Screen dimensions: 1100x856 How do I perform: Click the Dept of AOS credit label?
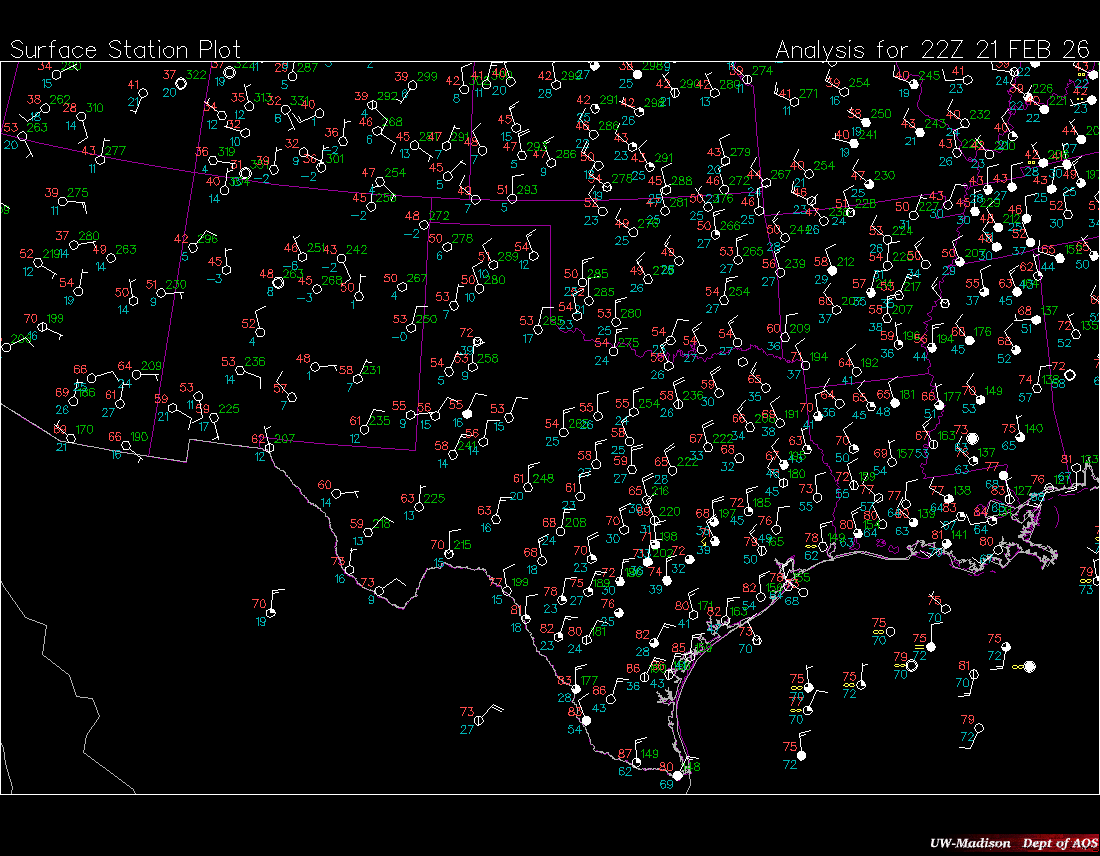click(x=1057, y=842)
